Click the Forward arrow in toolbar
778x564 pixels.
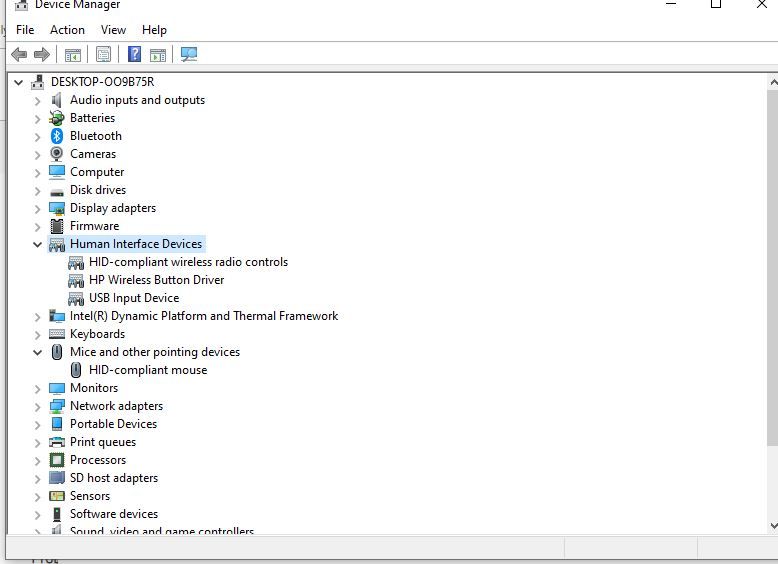pyautogui.click(x=42, y=54)
